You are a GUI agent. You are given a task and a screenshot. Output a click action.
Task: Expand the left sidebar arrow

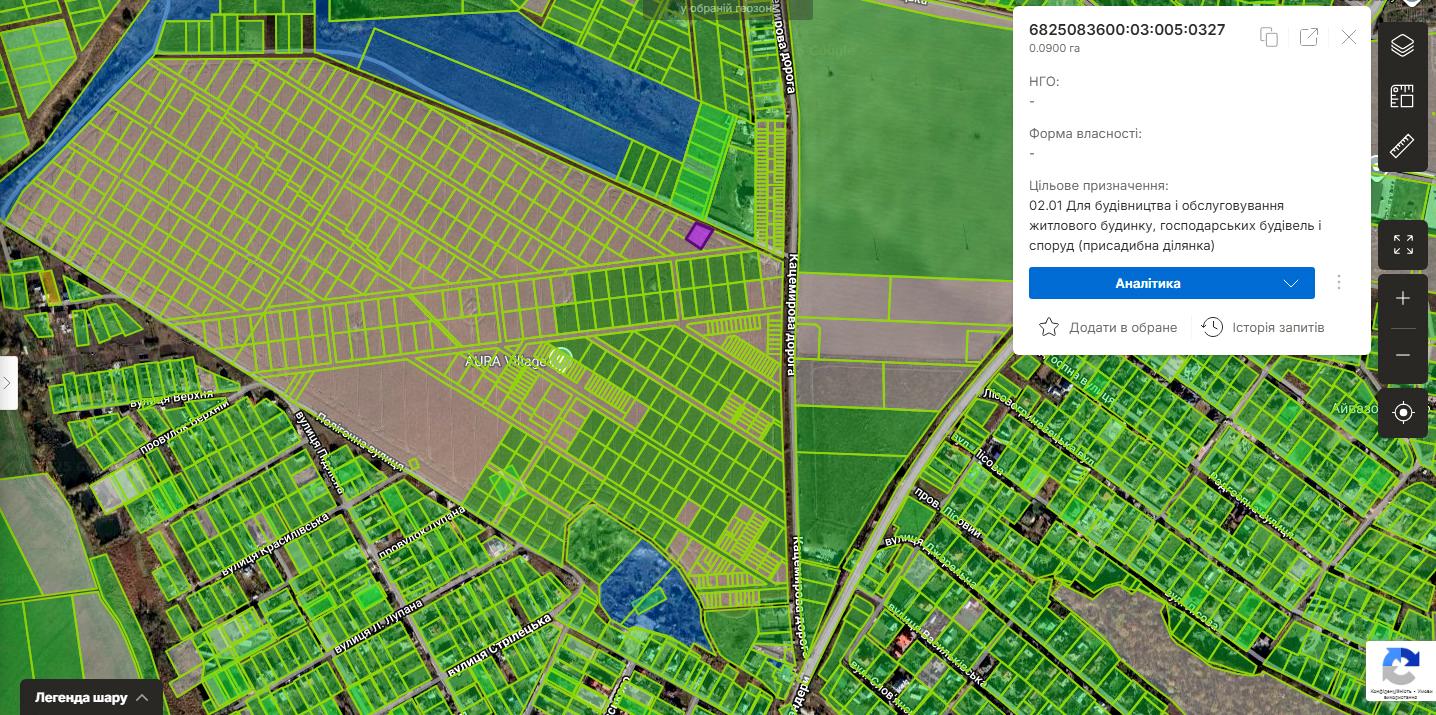(x=8, y=383)
